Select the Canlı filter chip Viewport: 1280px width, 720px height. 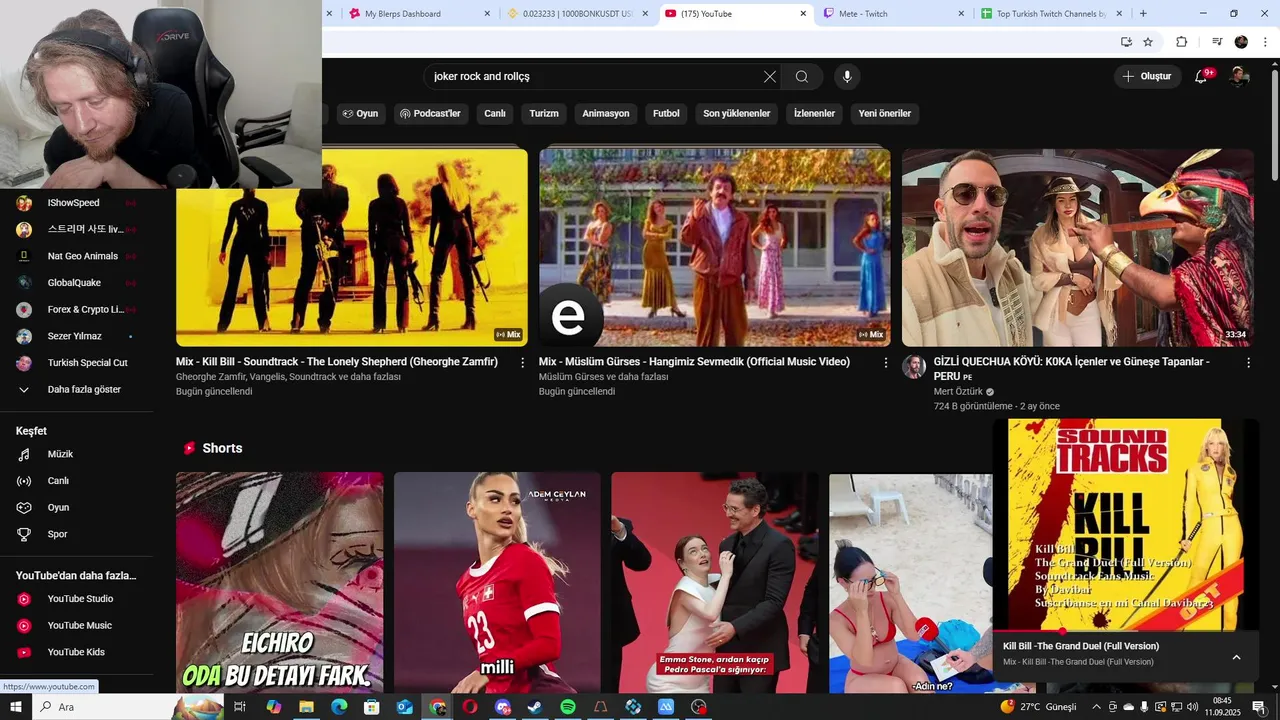coord(495,114)
